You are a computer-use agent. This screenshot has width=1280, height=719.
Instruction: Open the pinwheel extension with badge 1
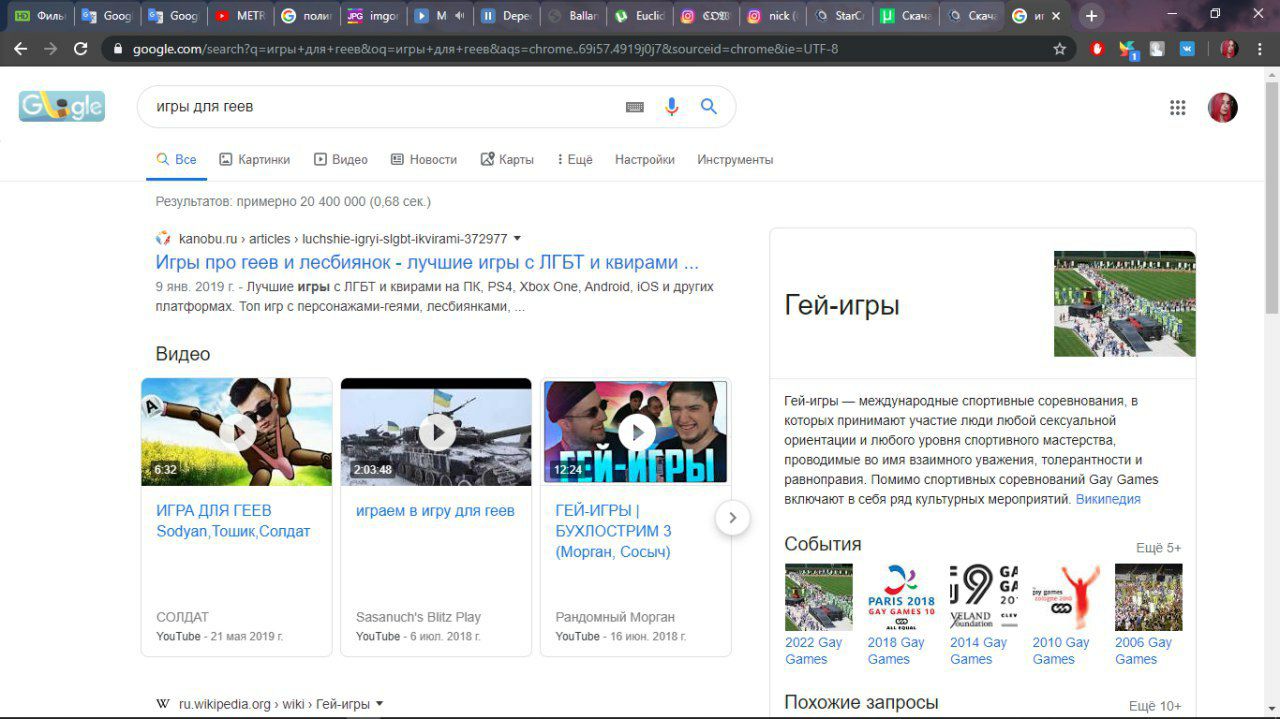point(1128,48)
